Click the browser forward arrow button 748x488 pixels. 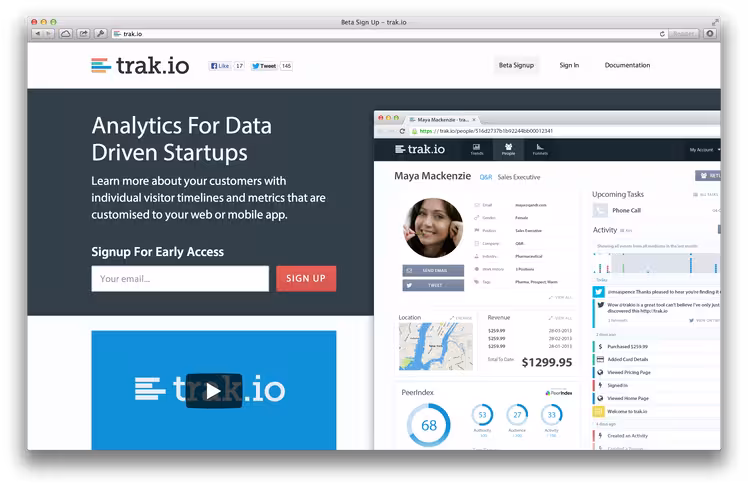coord(49,33)
